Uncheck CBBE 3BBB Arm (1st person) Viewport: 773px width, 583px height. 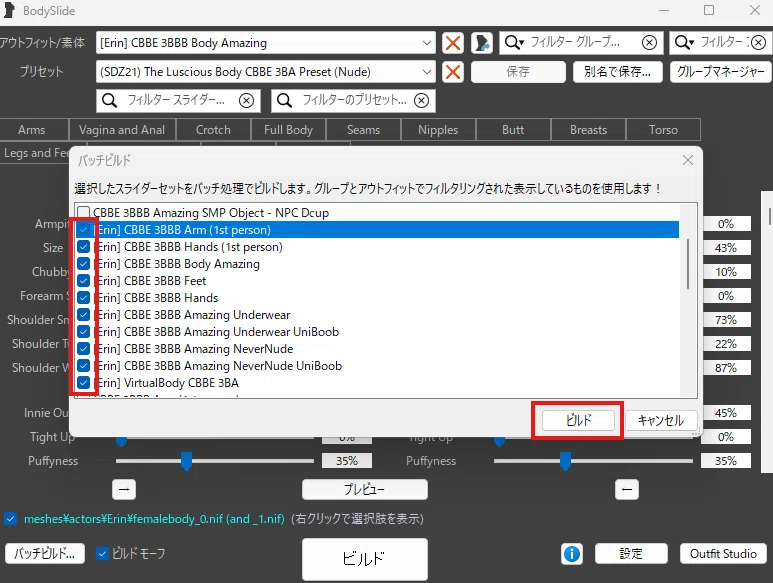click(x=84, y=230)
